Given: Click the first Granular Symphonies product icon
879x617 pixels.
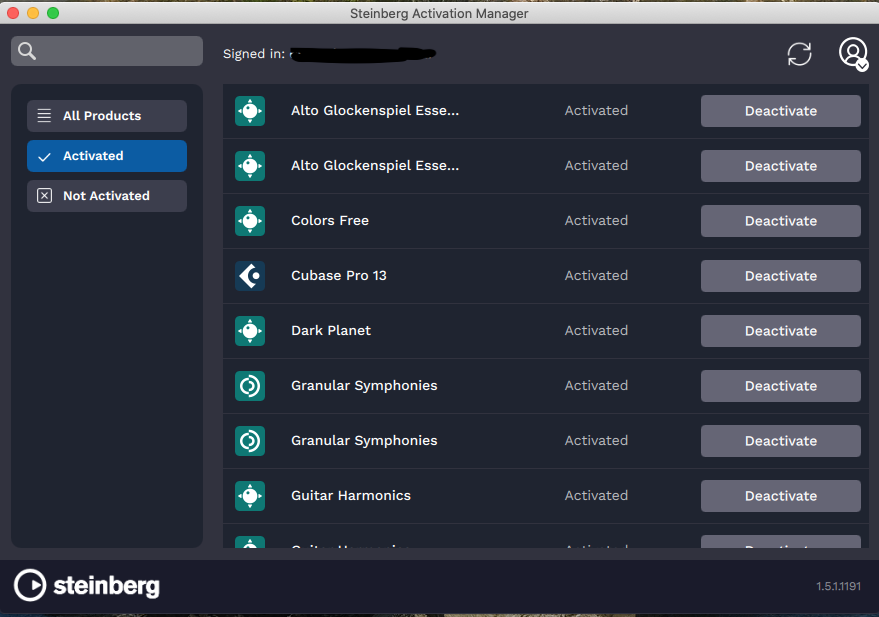Looking at the screenshot, I should pyautogui.click(x=250, y=386).
